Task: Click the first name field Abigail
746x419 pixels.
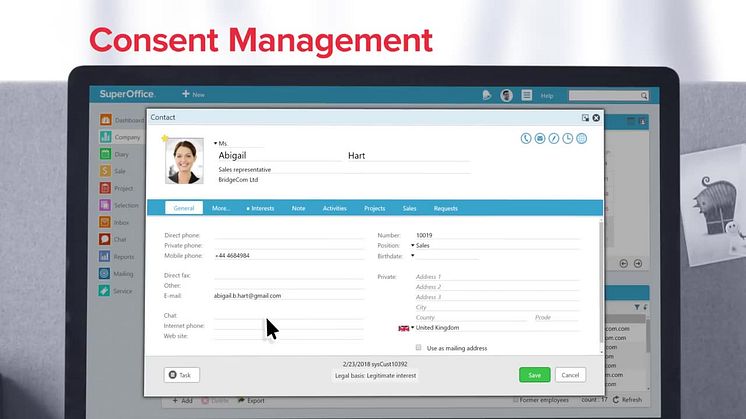Action: [x=280, y=156]
